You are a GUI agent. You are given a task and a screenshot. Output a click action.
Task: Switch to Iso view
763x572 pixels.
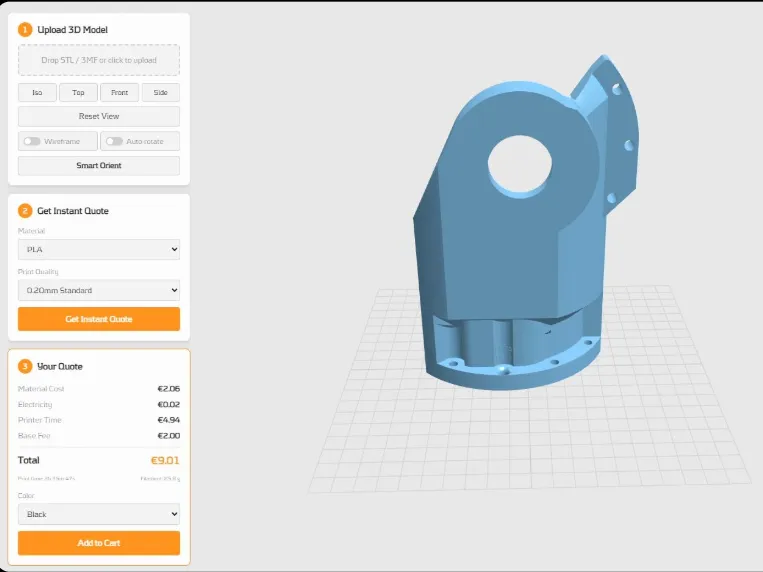pyautogui.click(x=37, y=92)
